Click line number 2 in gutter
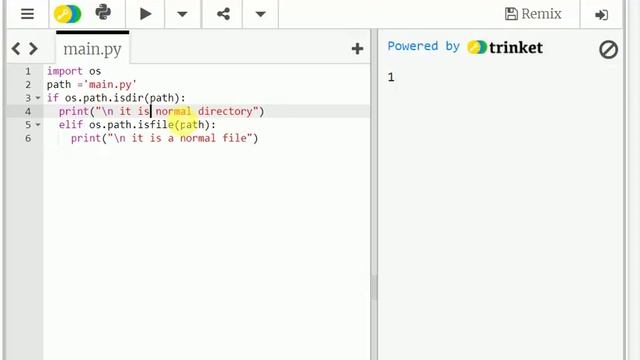640x360 pixels. (28, 84)
